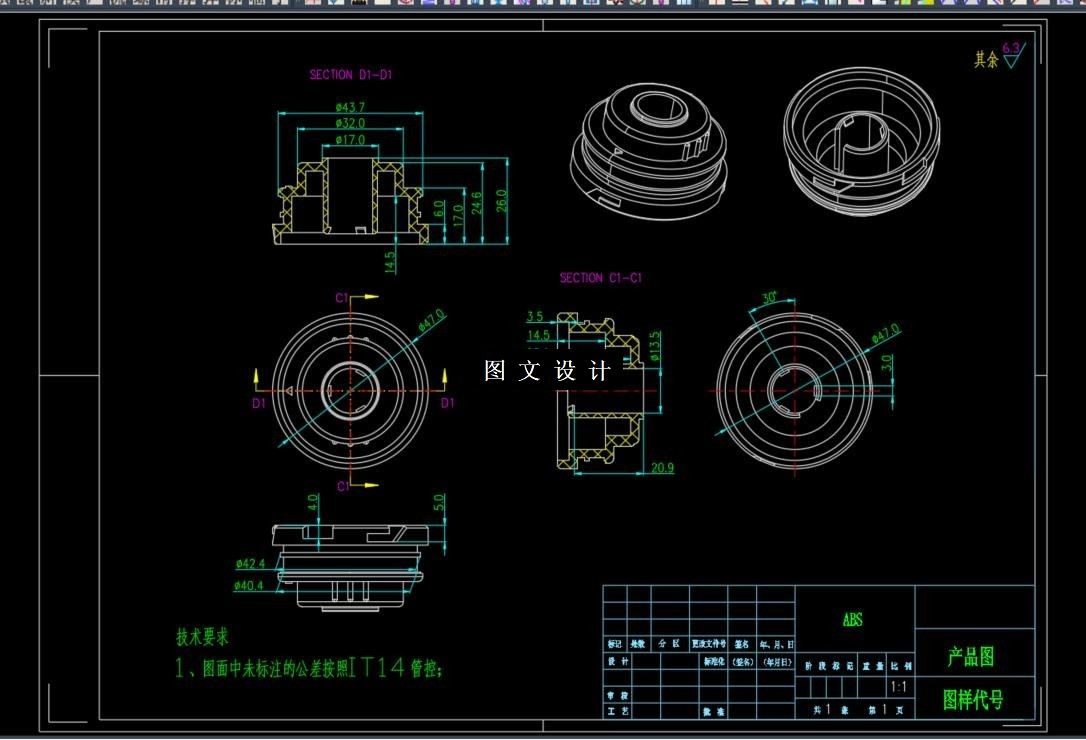Select the 20.9 dimension text

(x=662, y=468)
